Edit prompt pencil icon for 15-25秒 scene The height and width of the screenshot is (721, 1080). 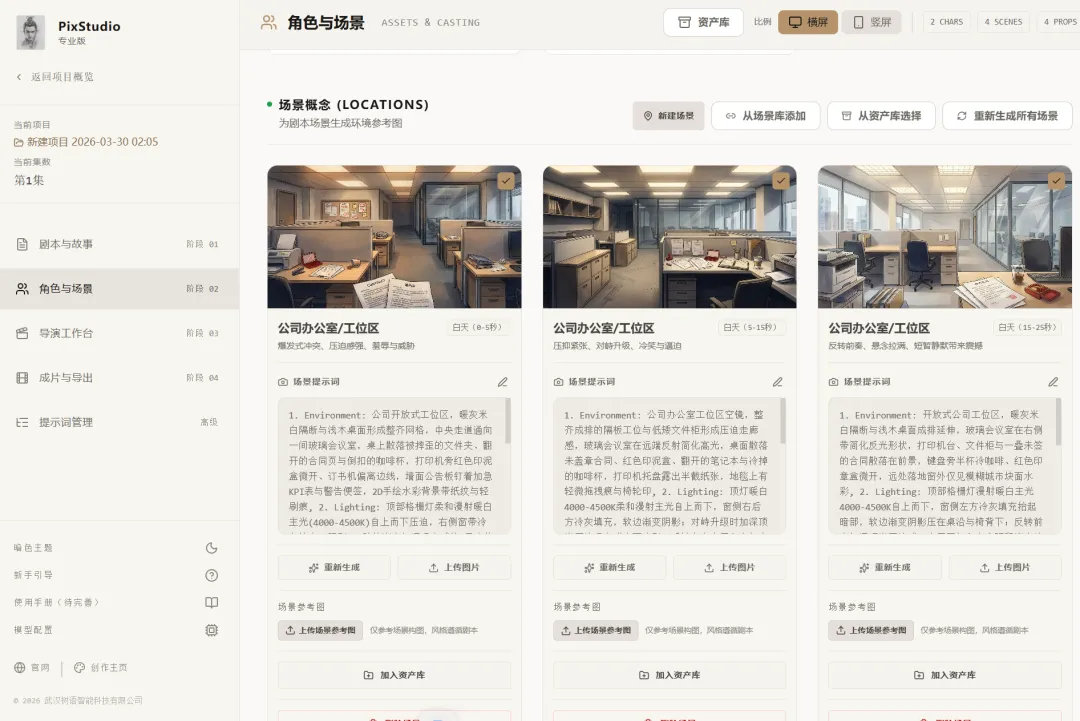point(1053,382)
